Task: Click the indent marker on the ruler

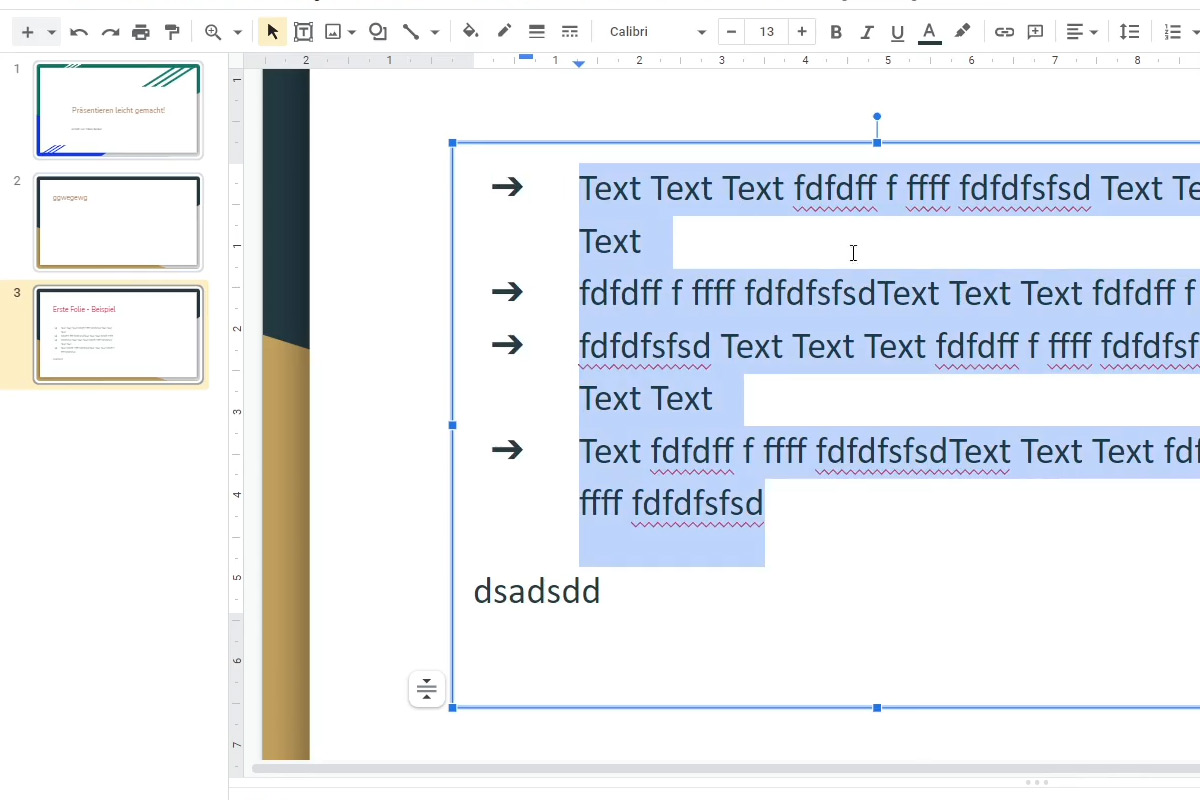Action: pyautogui.click(x=579, y=64)
